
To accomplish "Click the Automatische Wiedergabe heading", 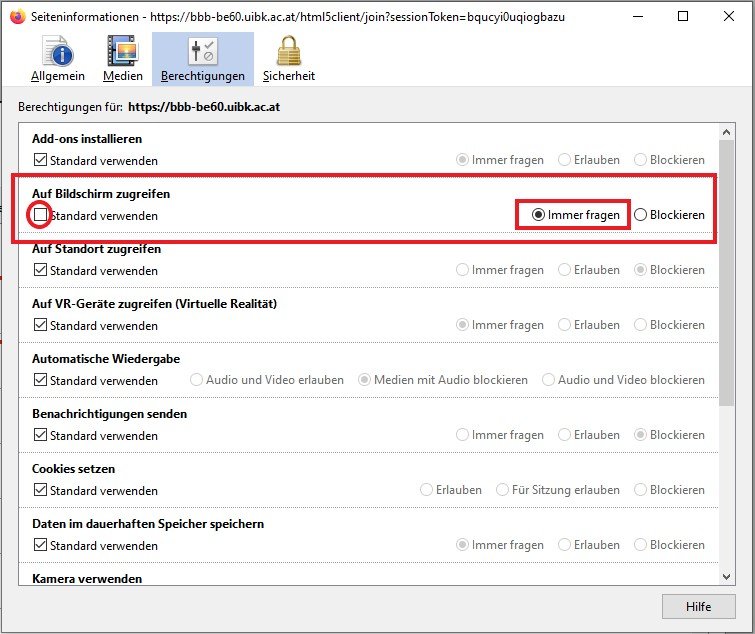I will 106,359.
